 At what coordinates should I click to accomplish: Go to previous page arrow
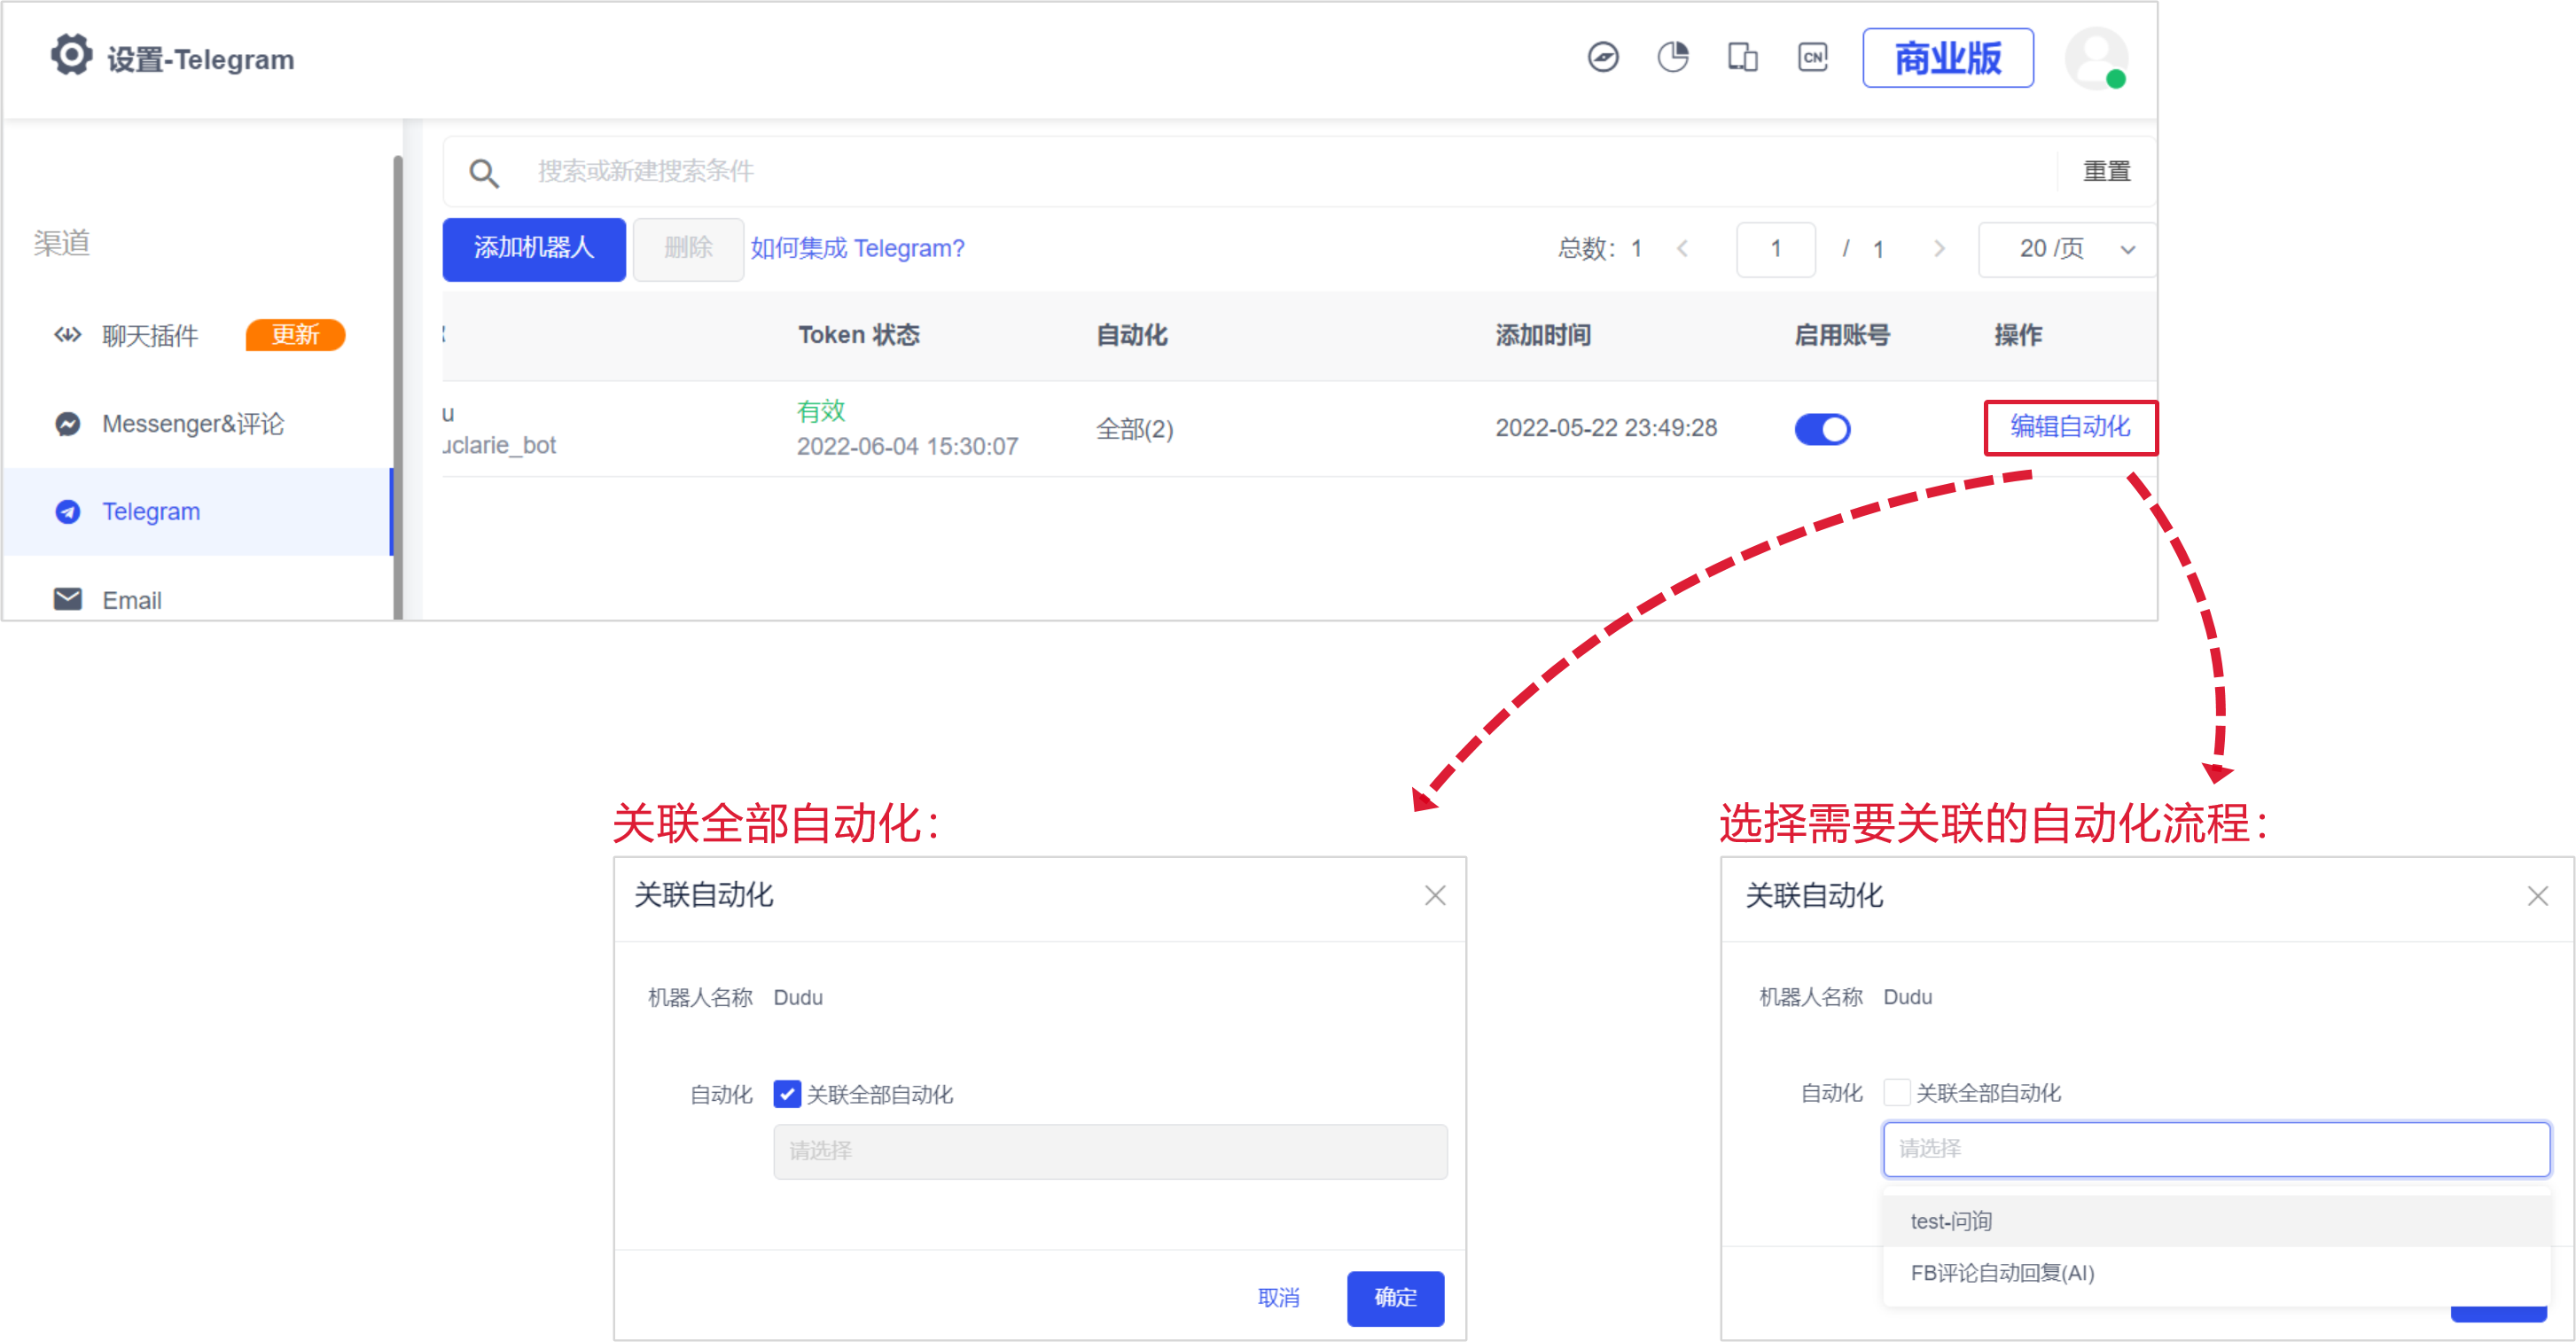1683,248
